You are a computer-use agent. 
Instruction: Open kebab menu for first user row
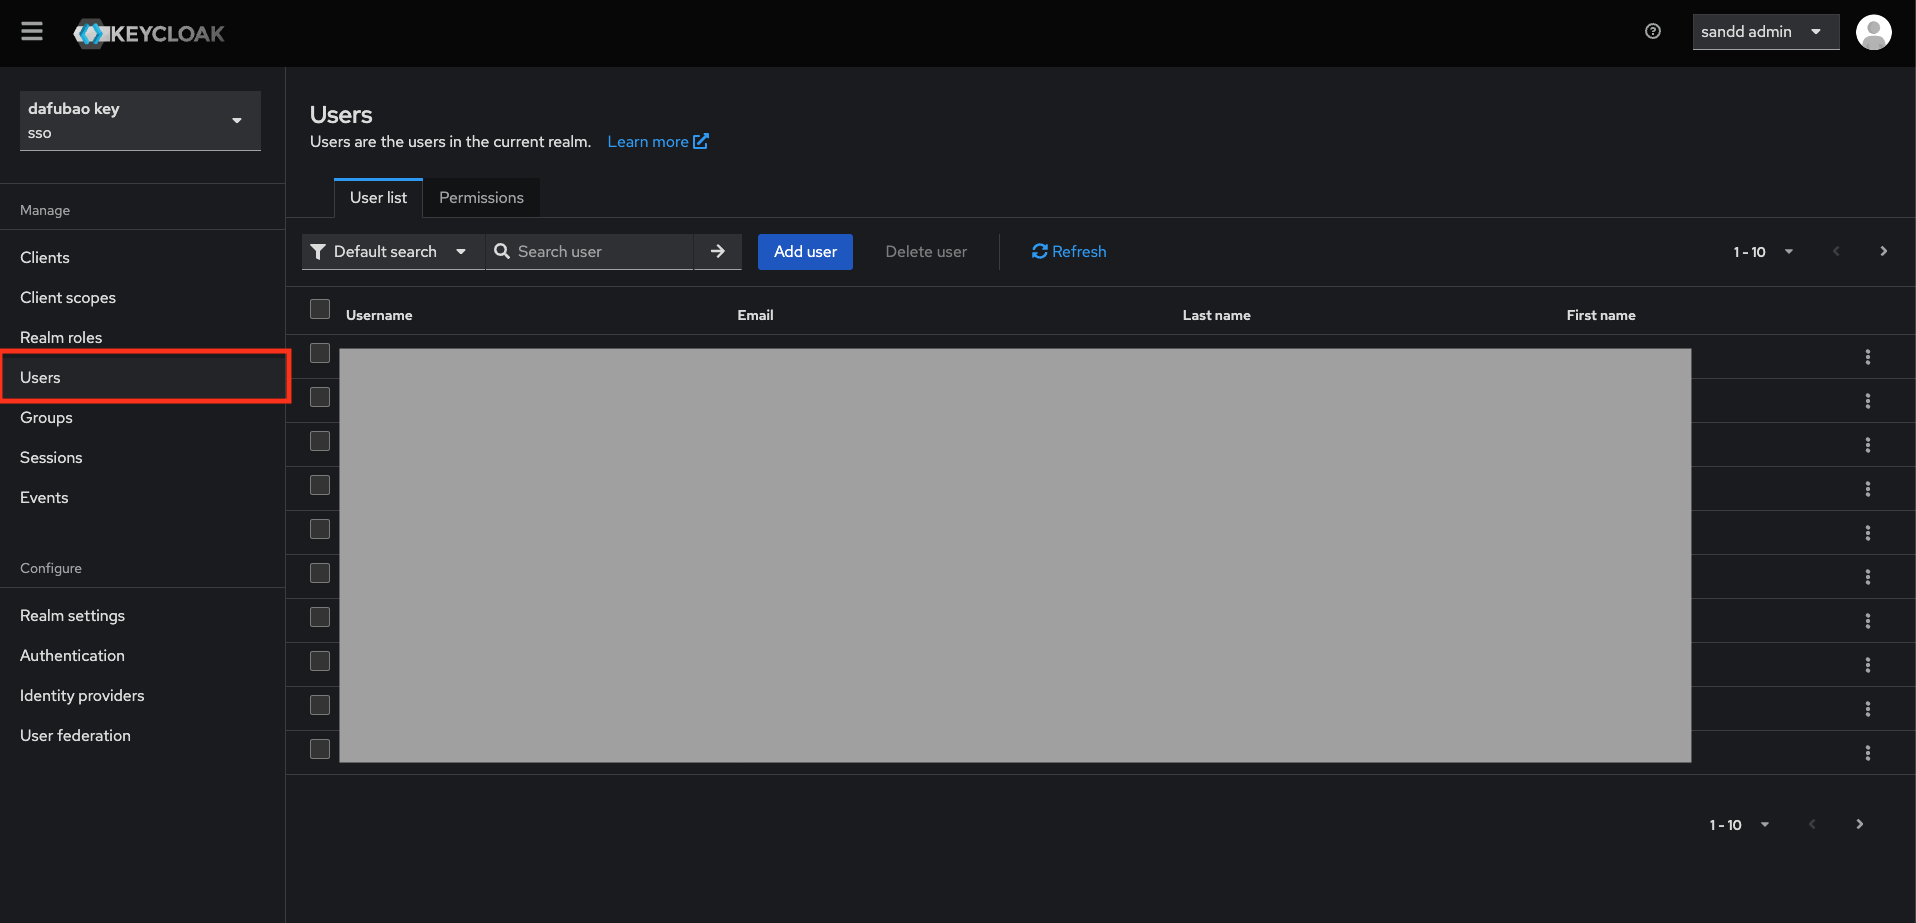point(1867,357)
